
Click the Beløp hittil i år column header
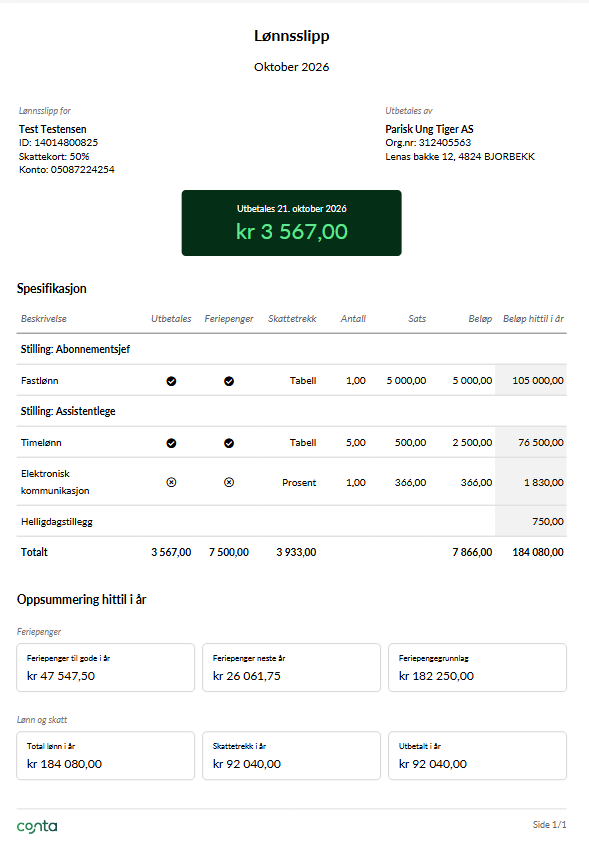(x=533, y=318)
